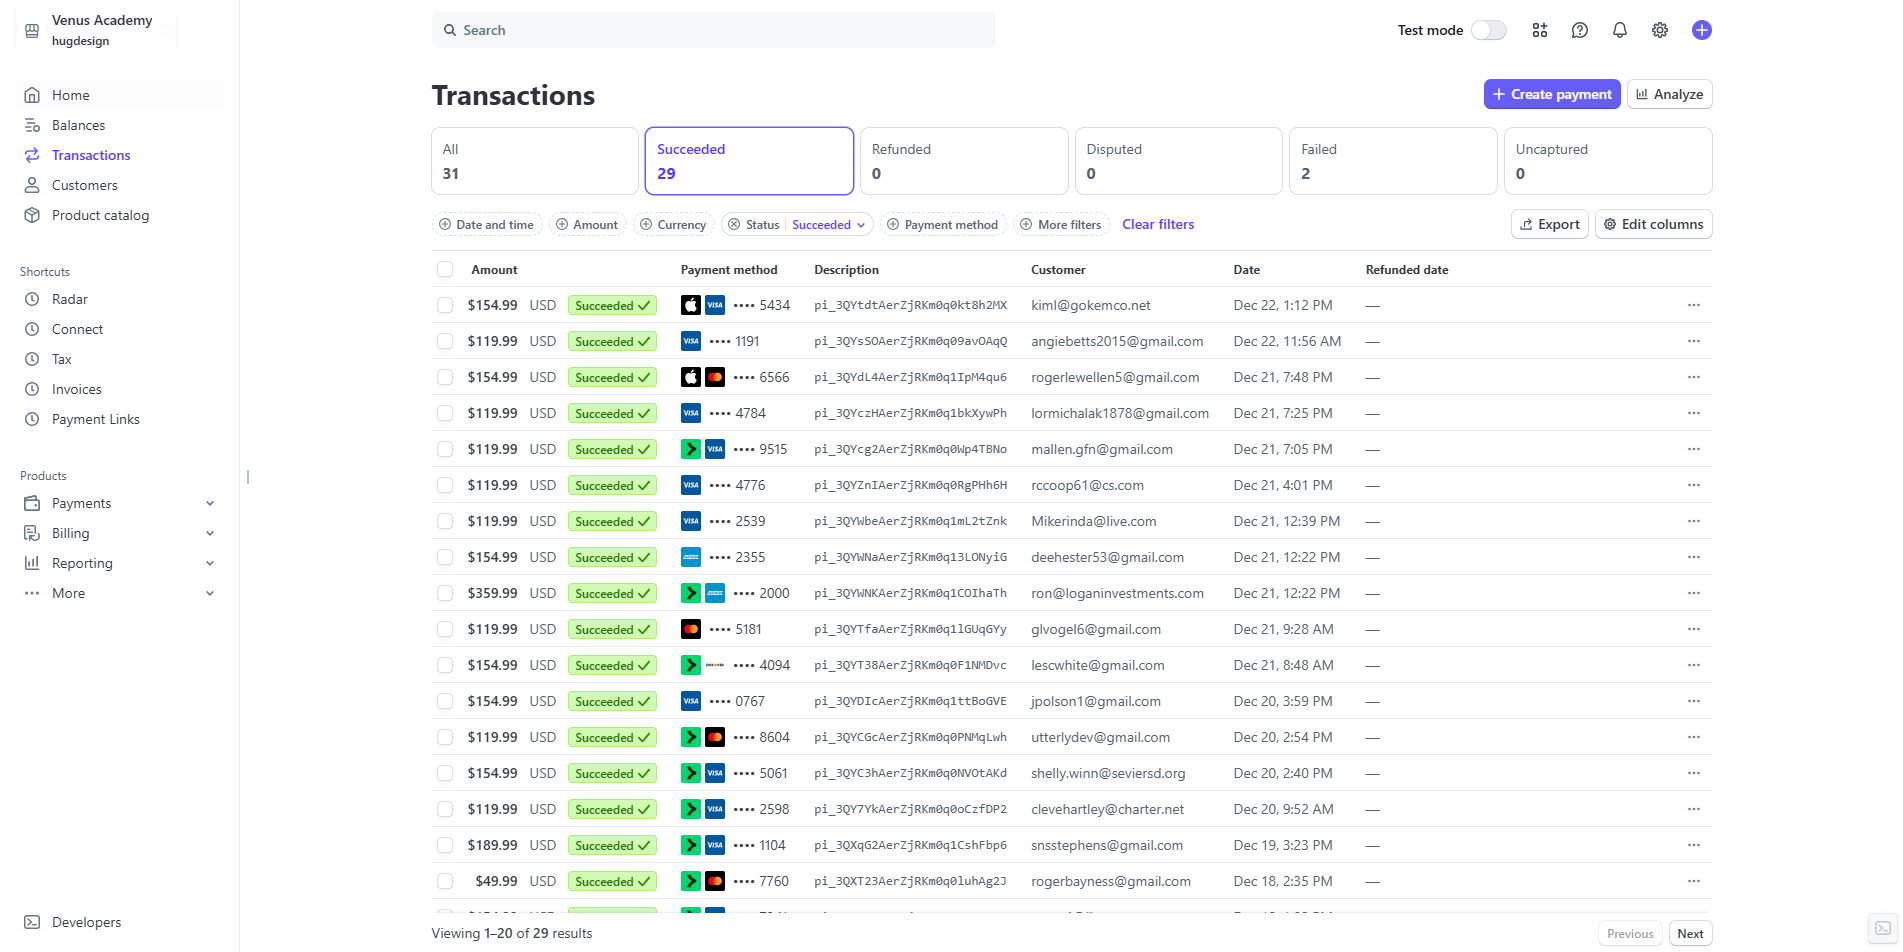Click the Create payment button
This screenshot has width=1903, height=952.
pyautogui.click(x=1552, y=94)
